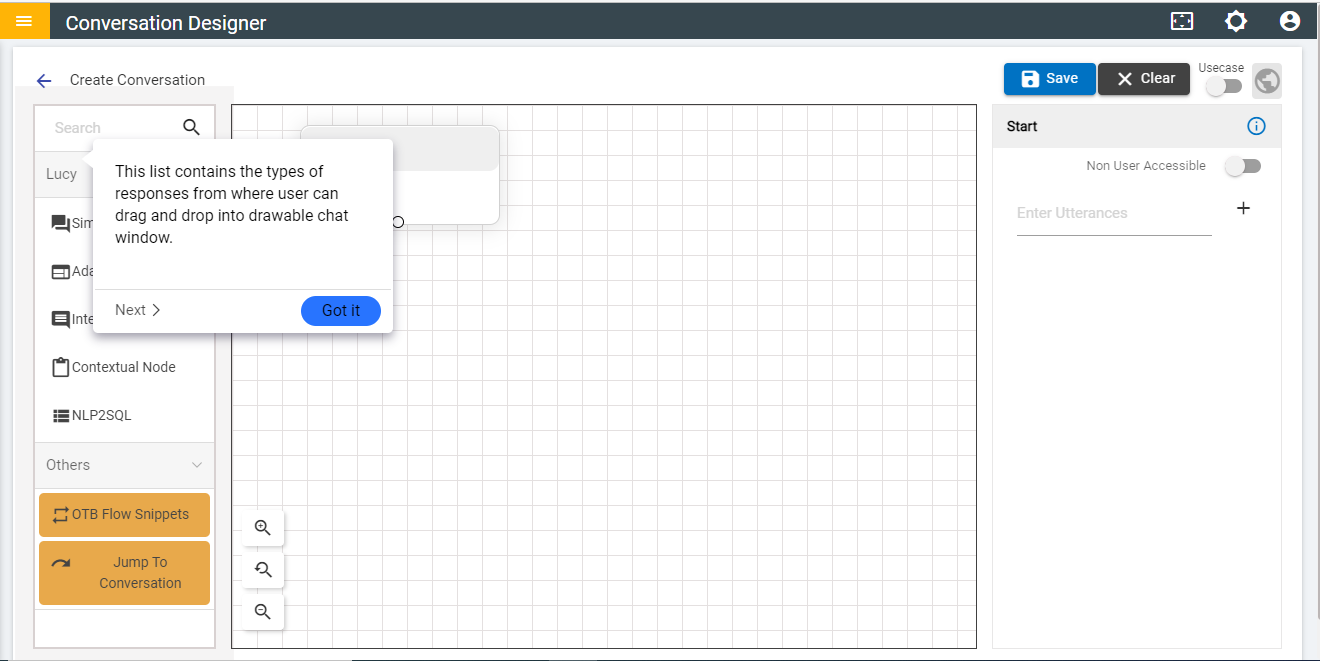The height and width of the screenshot is (661, 1320).
Task: Click the search magnifier icon
Action: (192, 127)
